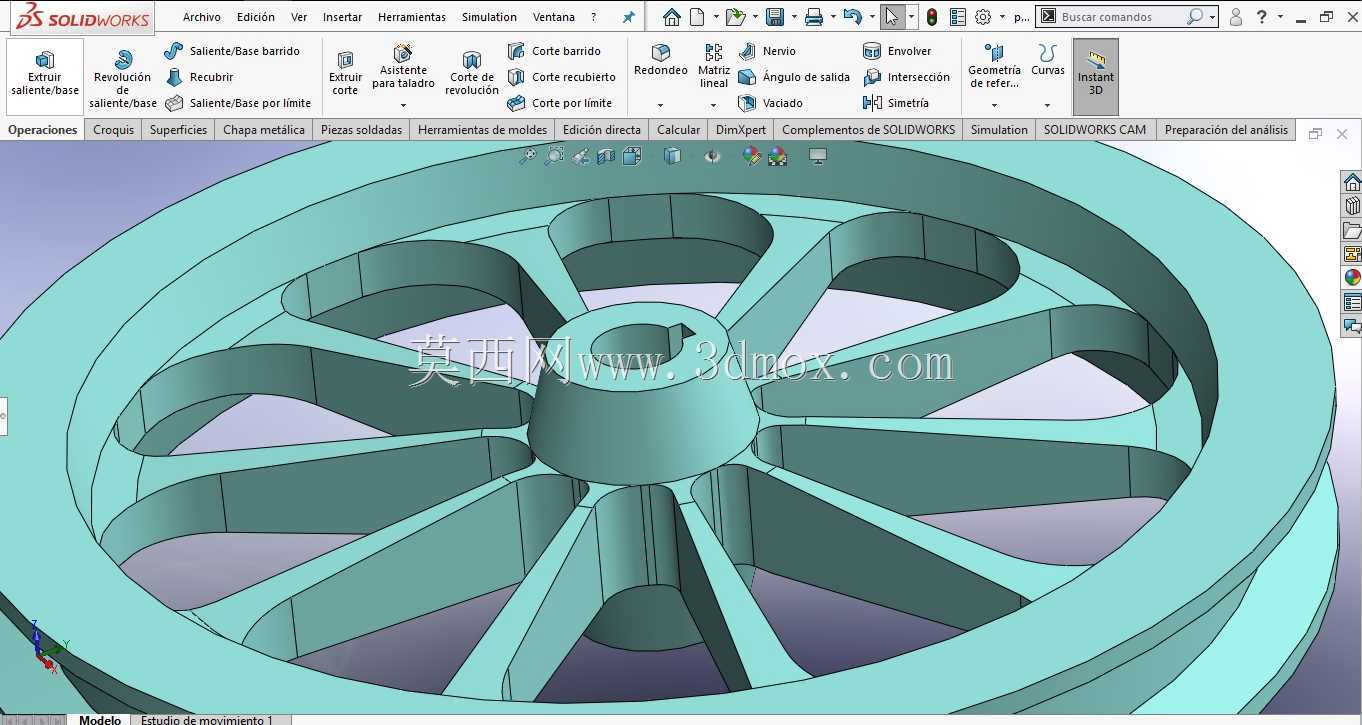Expand Redondeo dropdown arrow
Image resolution: width=1362 pixels, height=725 pixels.
pyautogui.click(x=660, y=105)
